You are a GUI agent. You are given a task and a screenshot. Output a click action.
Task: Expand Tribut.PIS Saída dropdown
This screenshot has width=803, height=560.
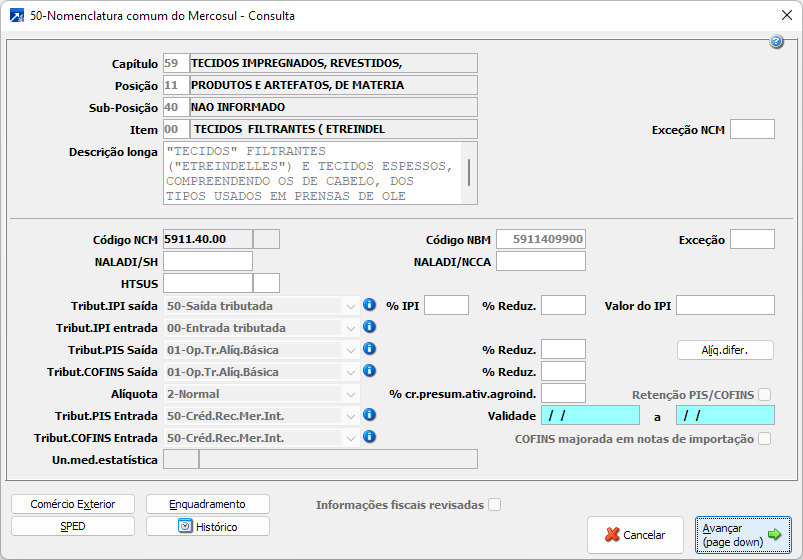351,350
